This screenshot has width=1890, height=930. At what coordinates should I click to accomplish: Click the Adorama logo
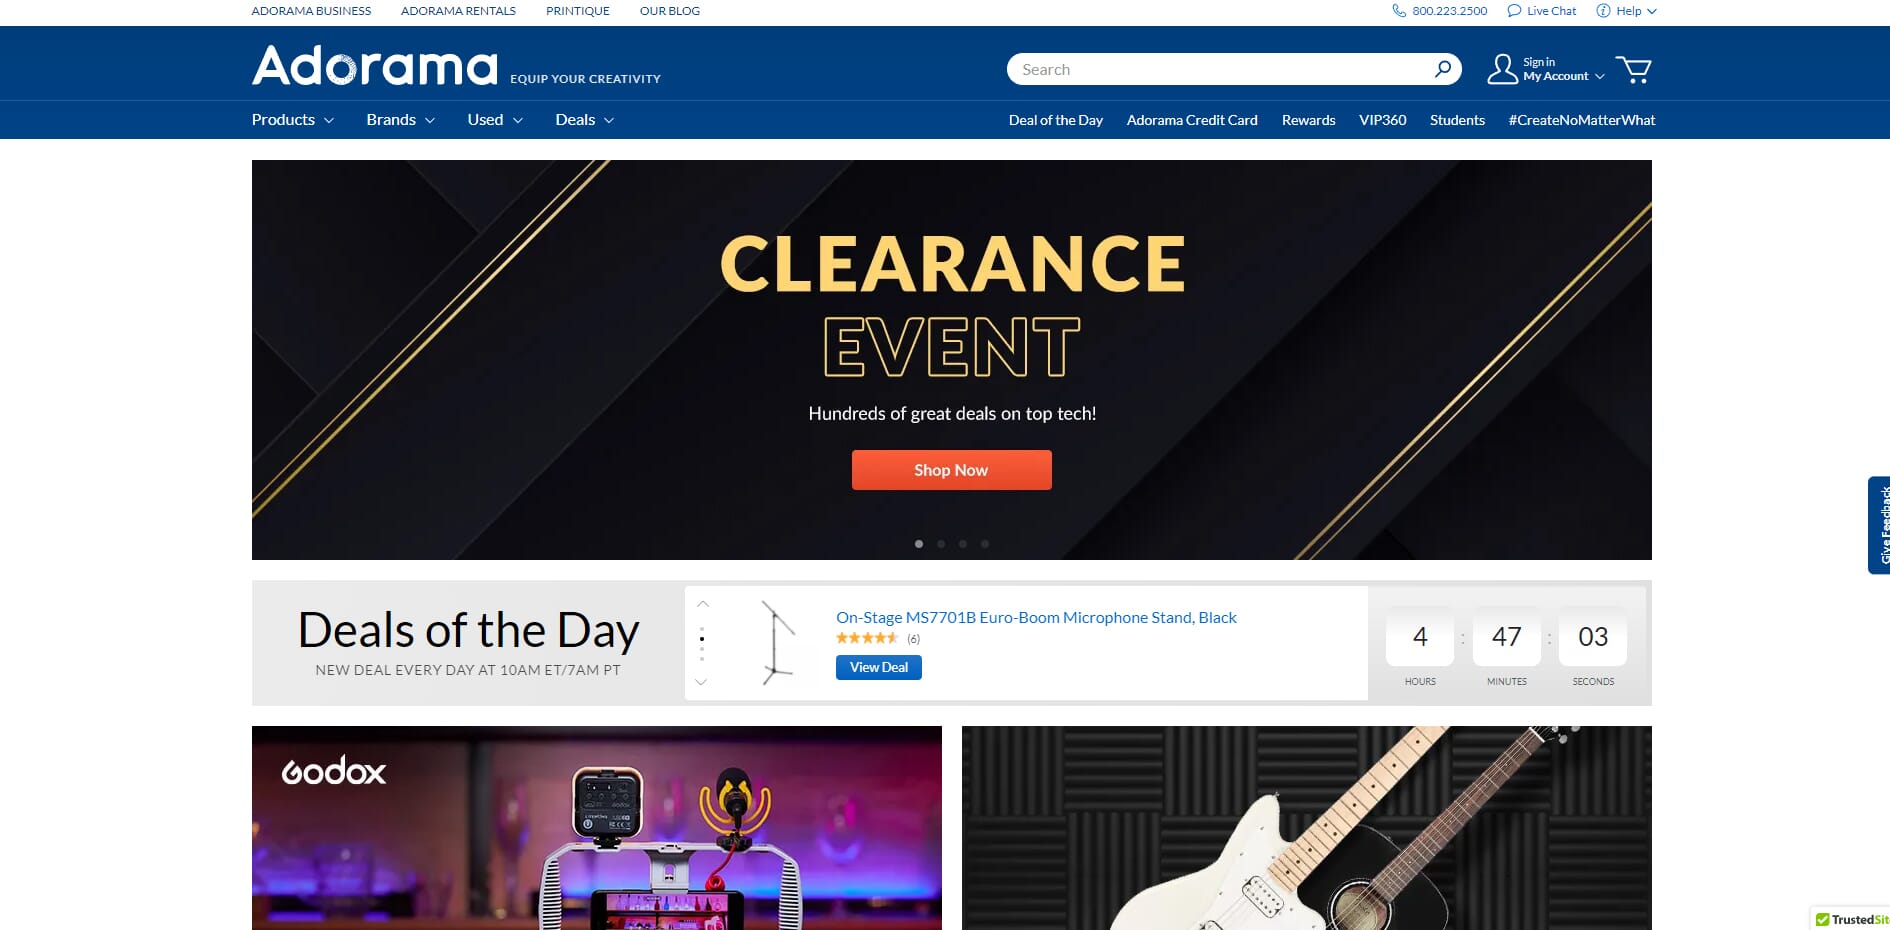(375, 66)
